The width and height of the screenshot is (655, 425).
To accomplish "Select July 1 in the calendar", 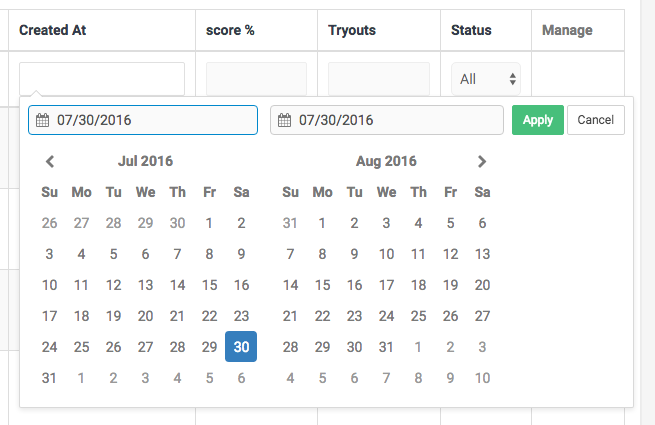I will pyautogui.click(x=209, y=223).
